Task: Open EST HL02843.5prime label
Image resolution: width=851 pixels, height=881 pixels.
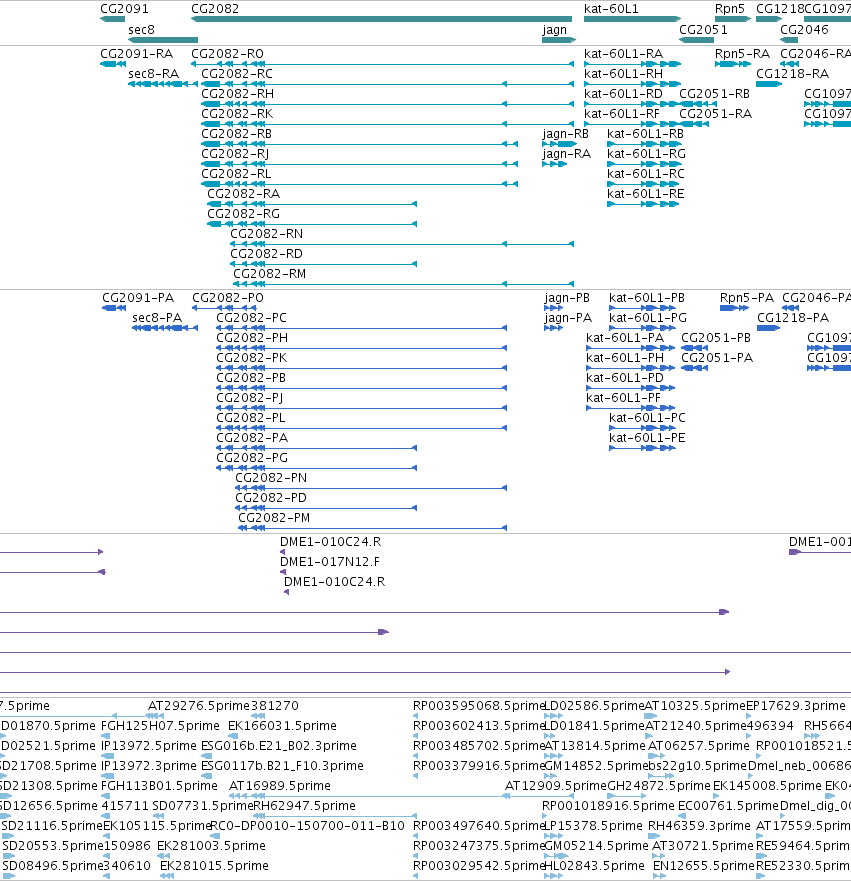Action: pos(594,866)
